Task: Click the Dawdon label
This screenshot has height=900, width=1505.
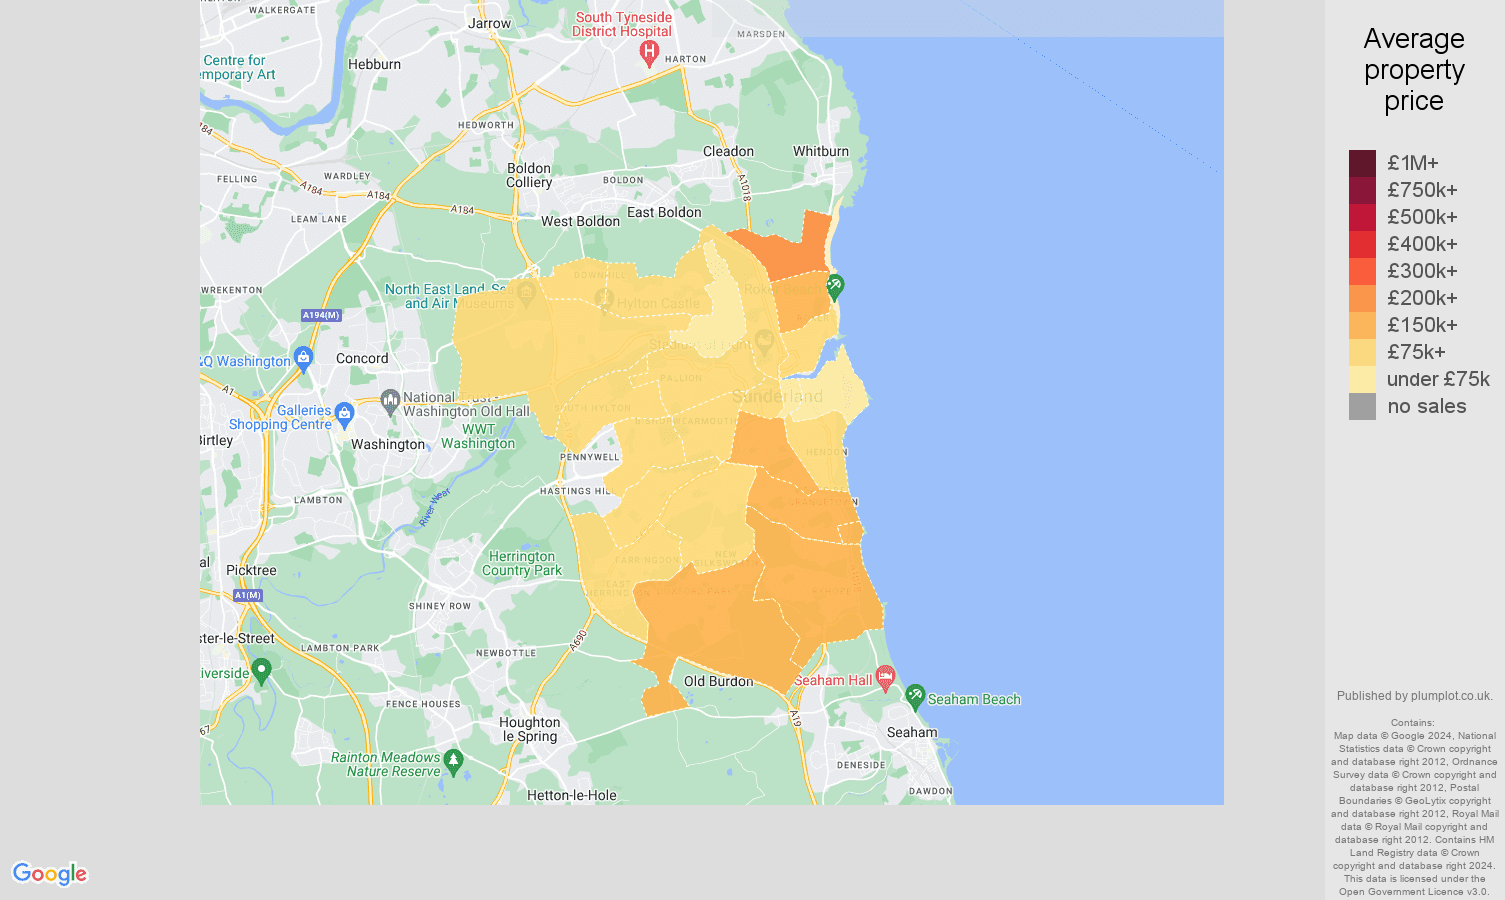Action: click(x=931, y=791)
